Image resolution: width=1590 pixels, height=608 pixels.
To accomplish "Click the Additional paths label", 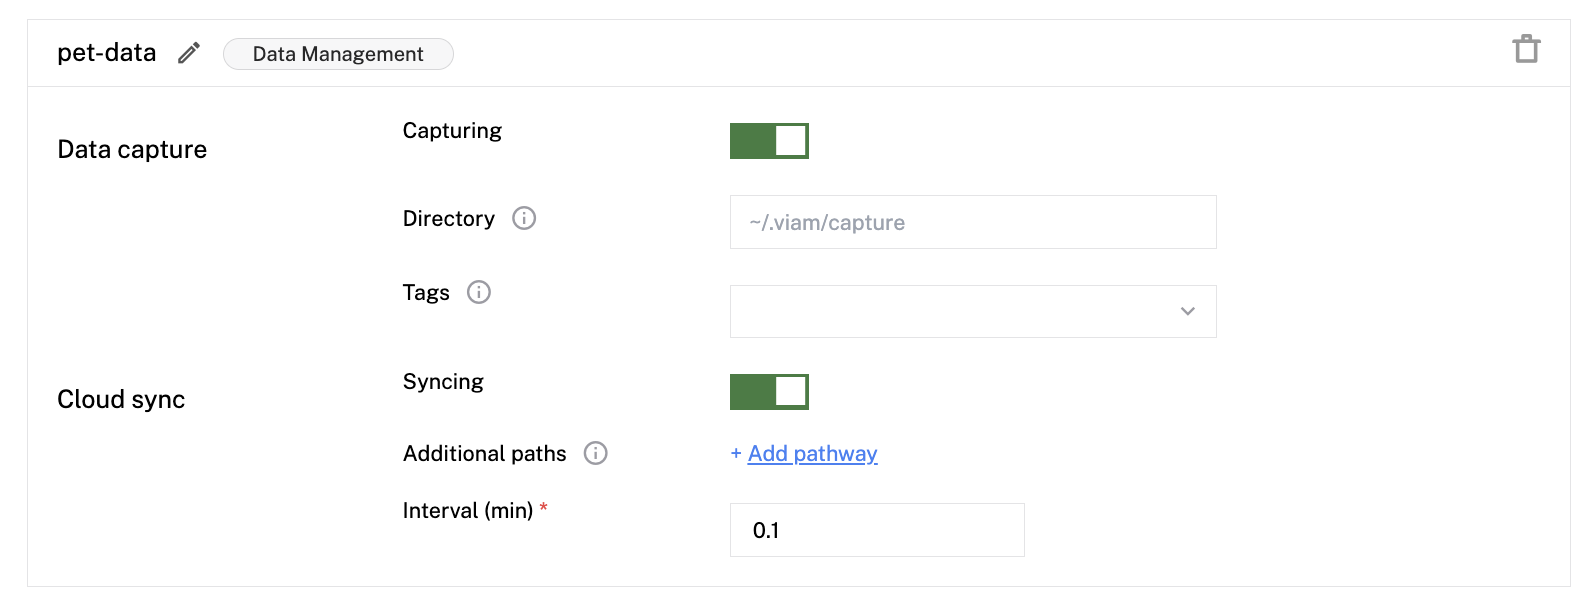I will (484, 454).
